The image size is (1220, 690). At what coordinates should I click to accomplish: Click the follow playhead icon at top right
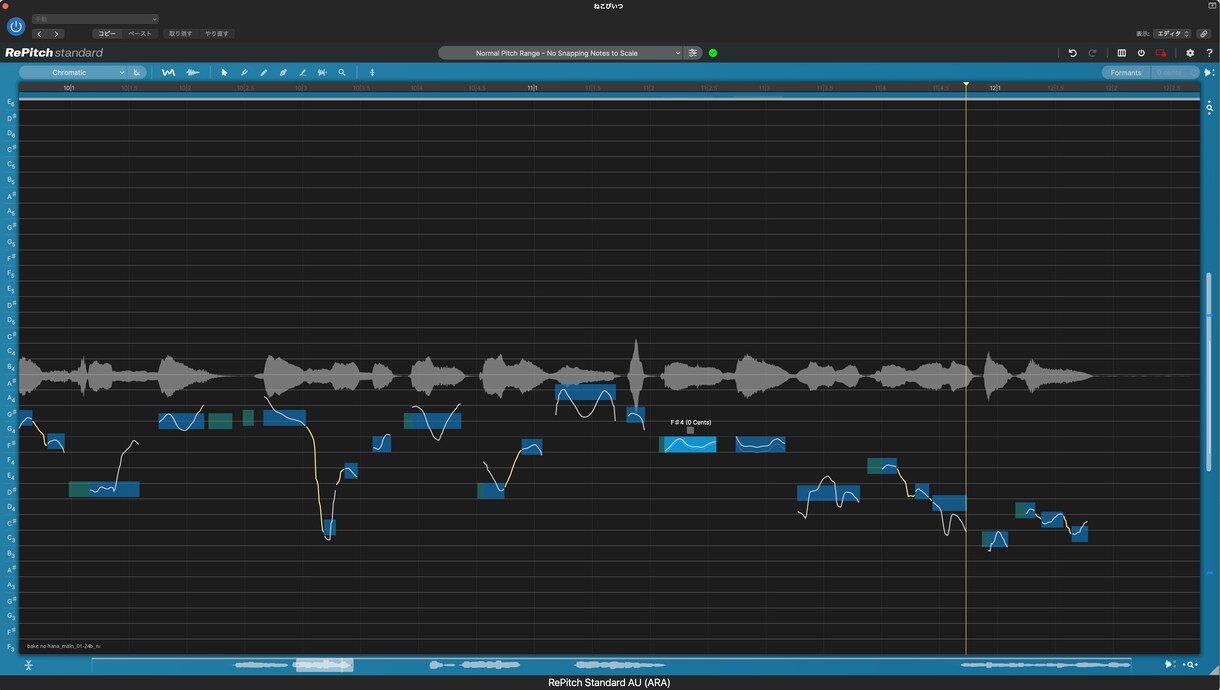pyautogui.click(x=1209, y=72)
